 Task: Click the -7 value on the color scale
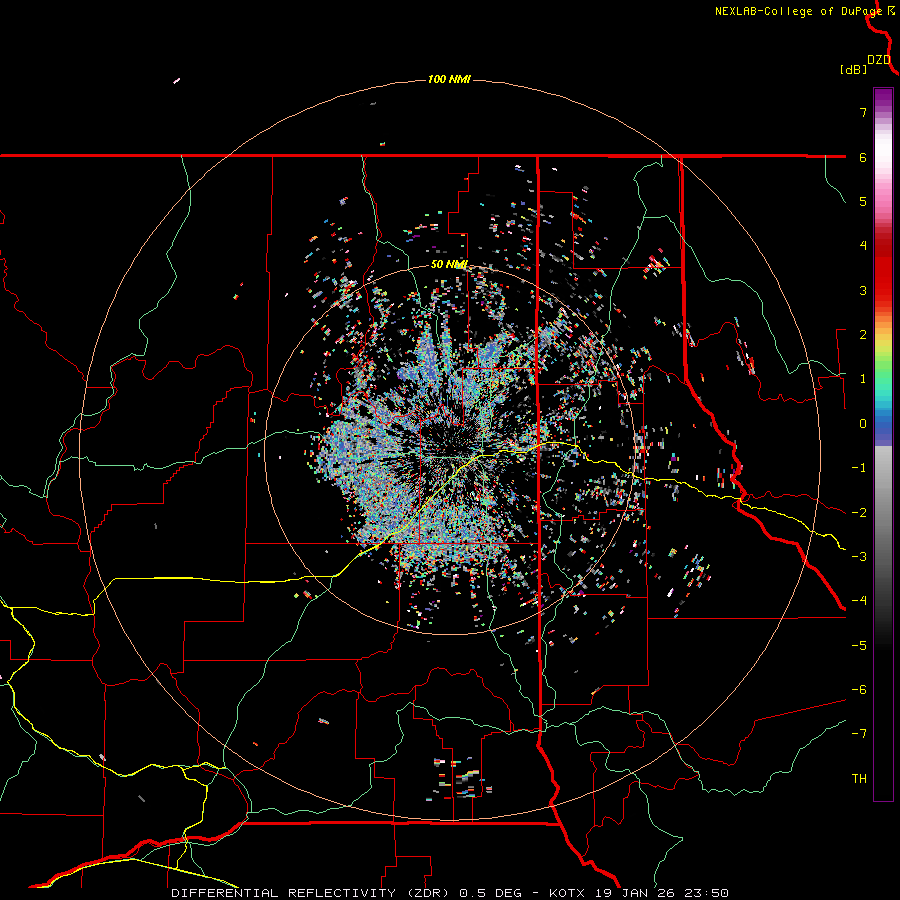[x=859, y=734]
